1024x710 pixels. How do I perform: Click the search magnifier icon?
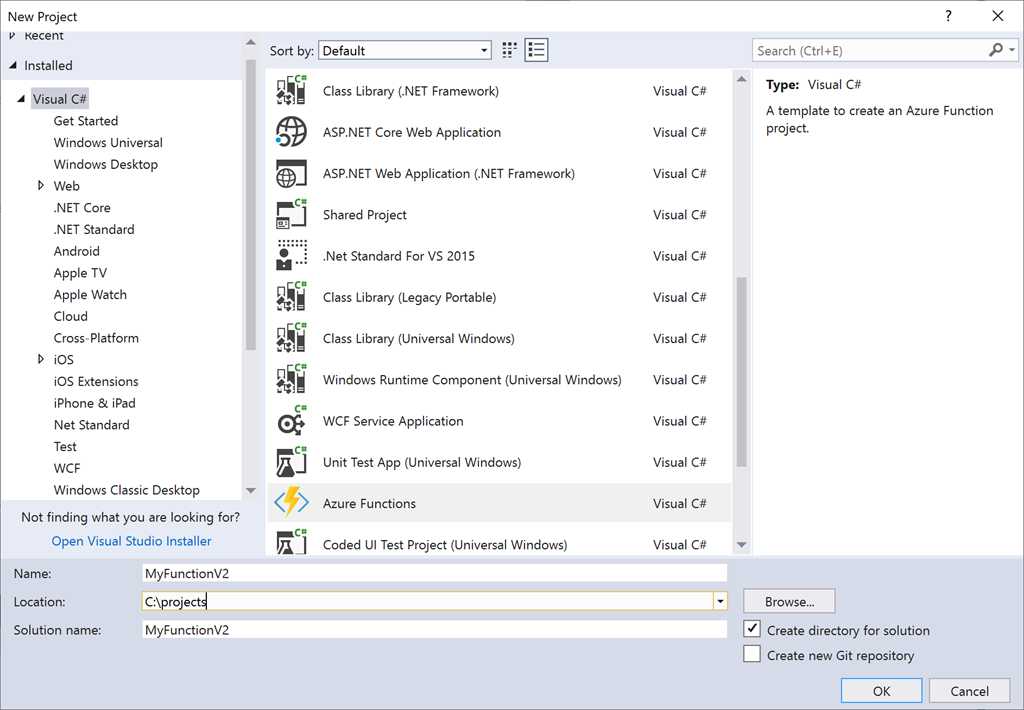(996, 50)
